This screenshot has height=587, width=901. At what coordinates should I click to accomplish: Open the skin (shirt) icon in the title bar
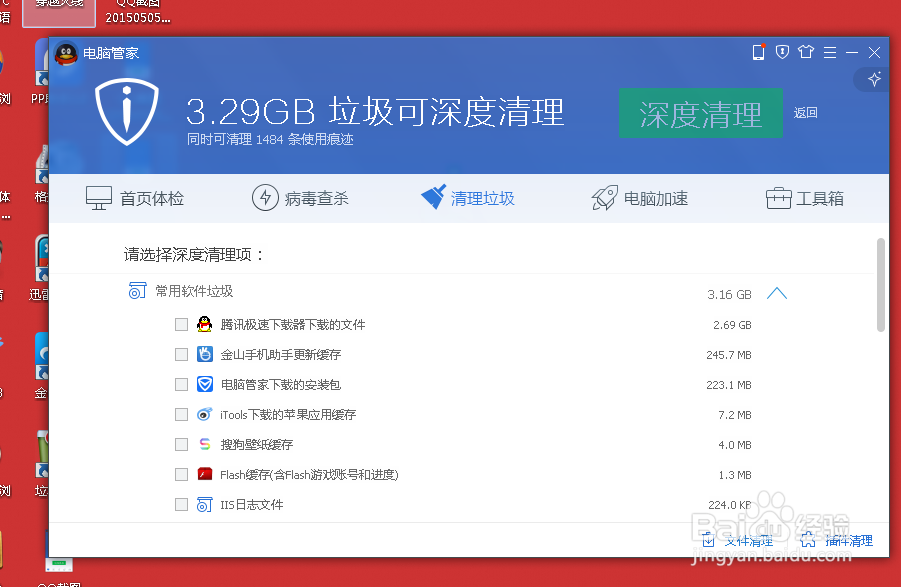click(806, 52)
